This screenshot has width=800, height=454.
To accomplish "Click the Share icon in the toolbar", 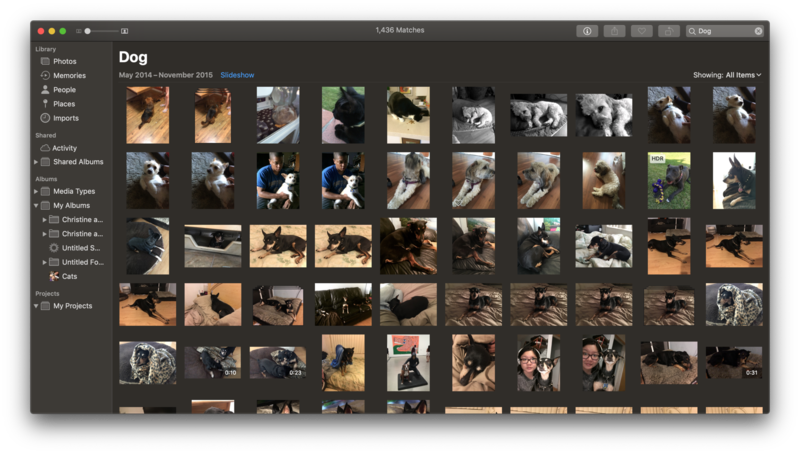I will (x=614, y=31).
